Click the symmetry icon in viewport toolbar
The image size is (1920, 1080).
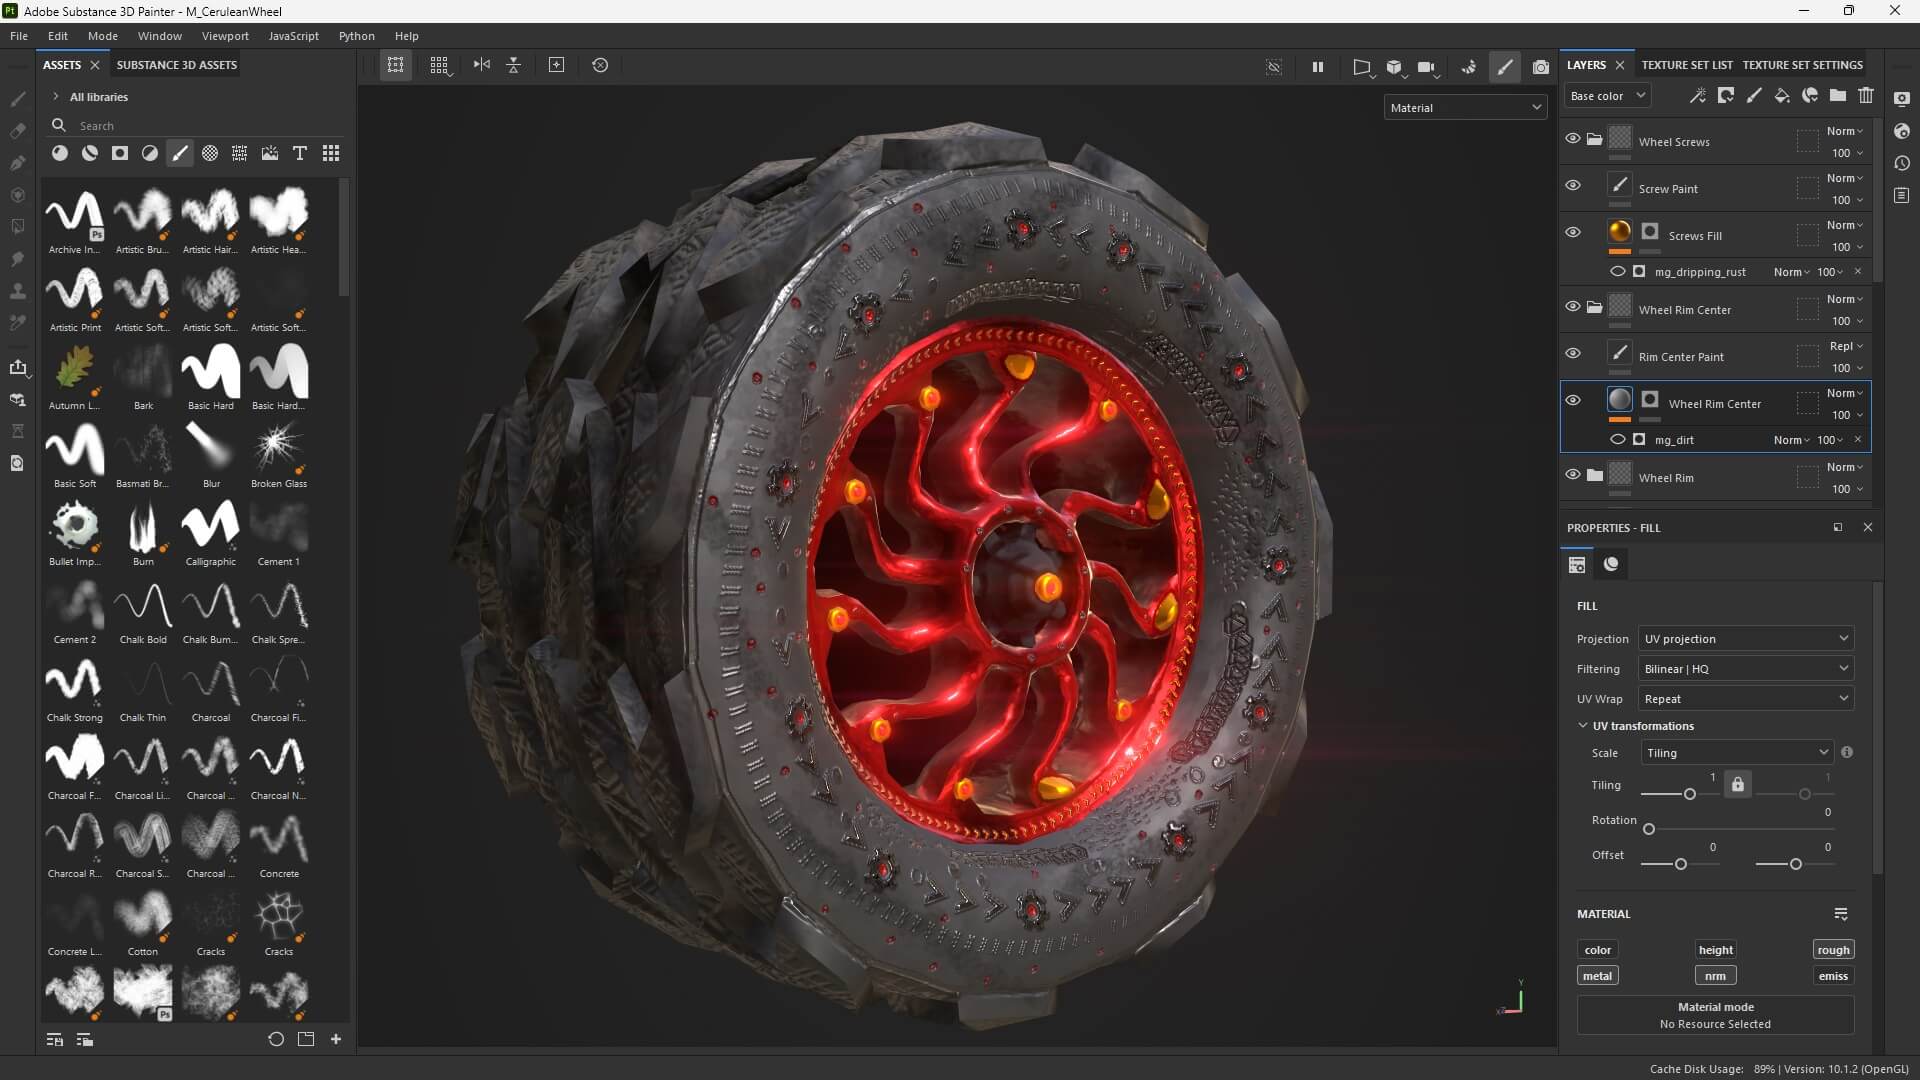482,65
